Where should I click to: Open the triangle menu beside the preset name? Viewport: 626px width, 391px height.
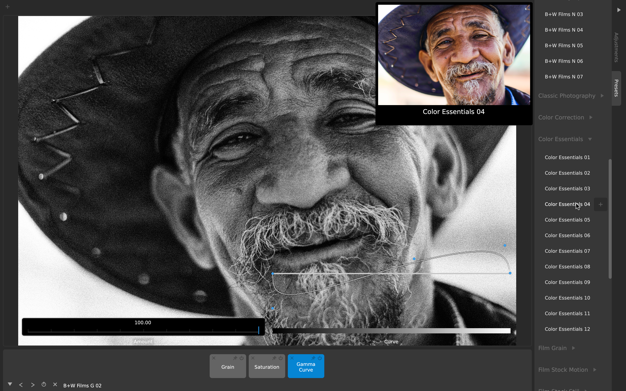pos(10,385)
